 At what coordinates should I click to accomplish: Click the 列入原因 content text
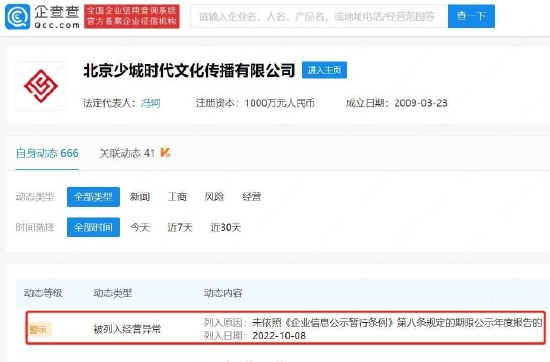point(373,322)
